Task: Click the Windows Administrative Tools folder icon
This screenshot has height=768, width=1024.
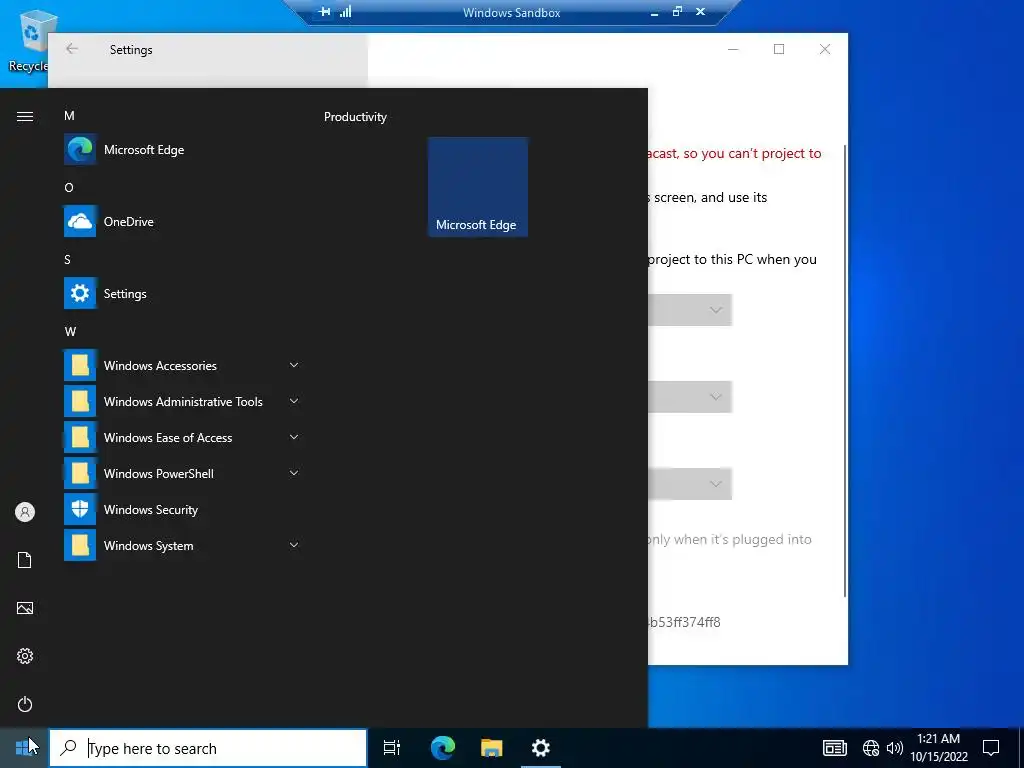Action: coord(80,401)
